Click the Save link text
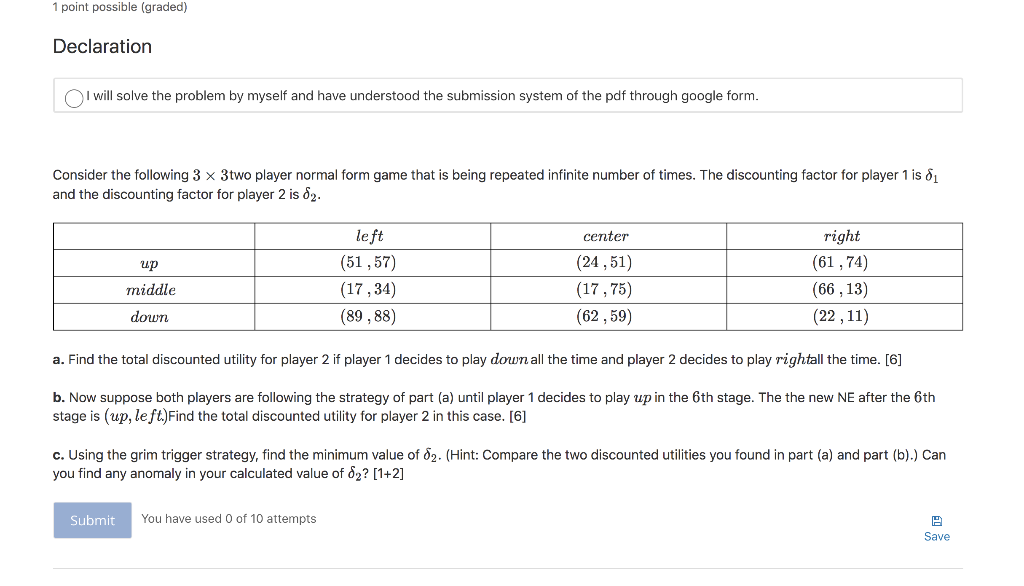Viewport: 1024px width, 586px height. (x=936, y=536)
